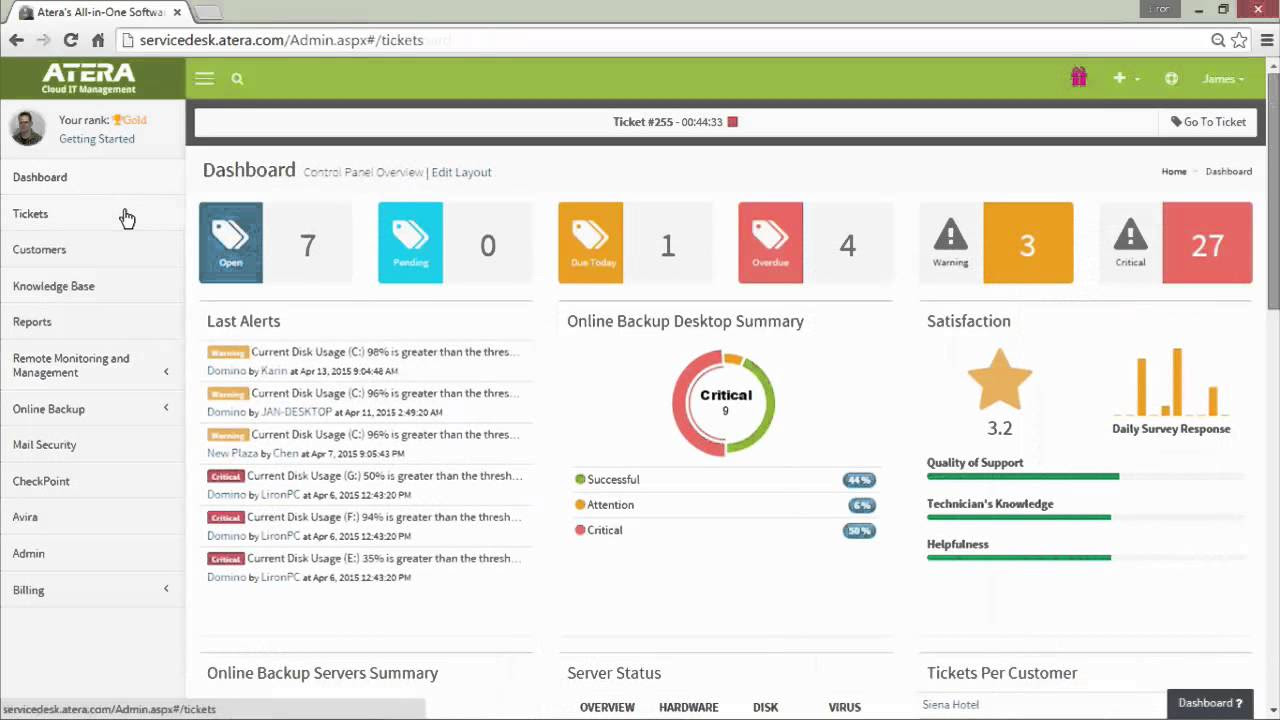Click the Critical backup donut chart
Image resolution: width=1280 pixels, height=720 pixels.
(725, 403)
